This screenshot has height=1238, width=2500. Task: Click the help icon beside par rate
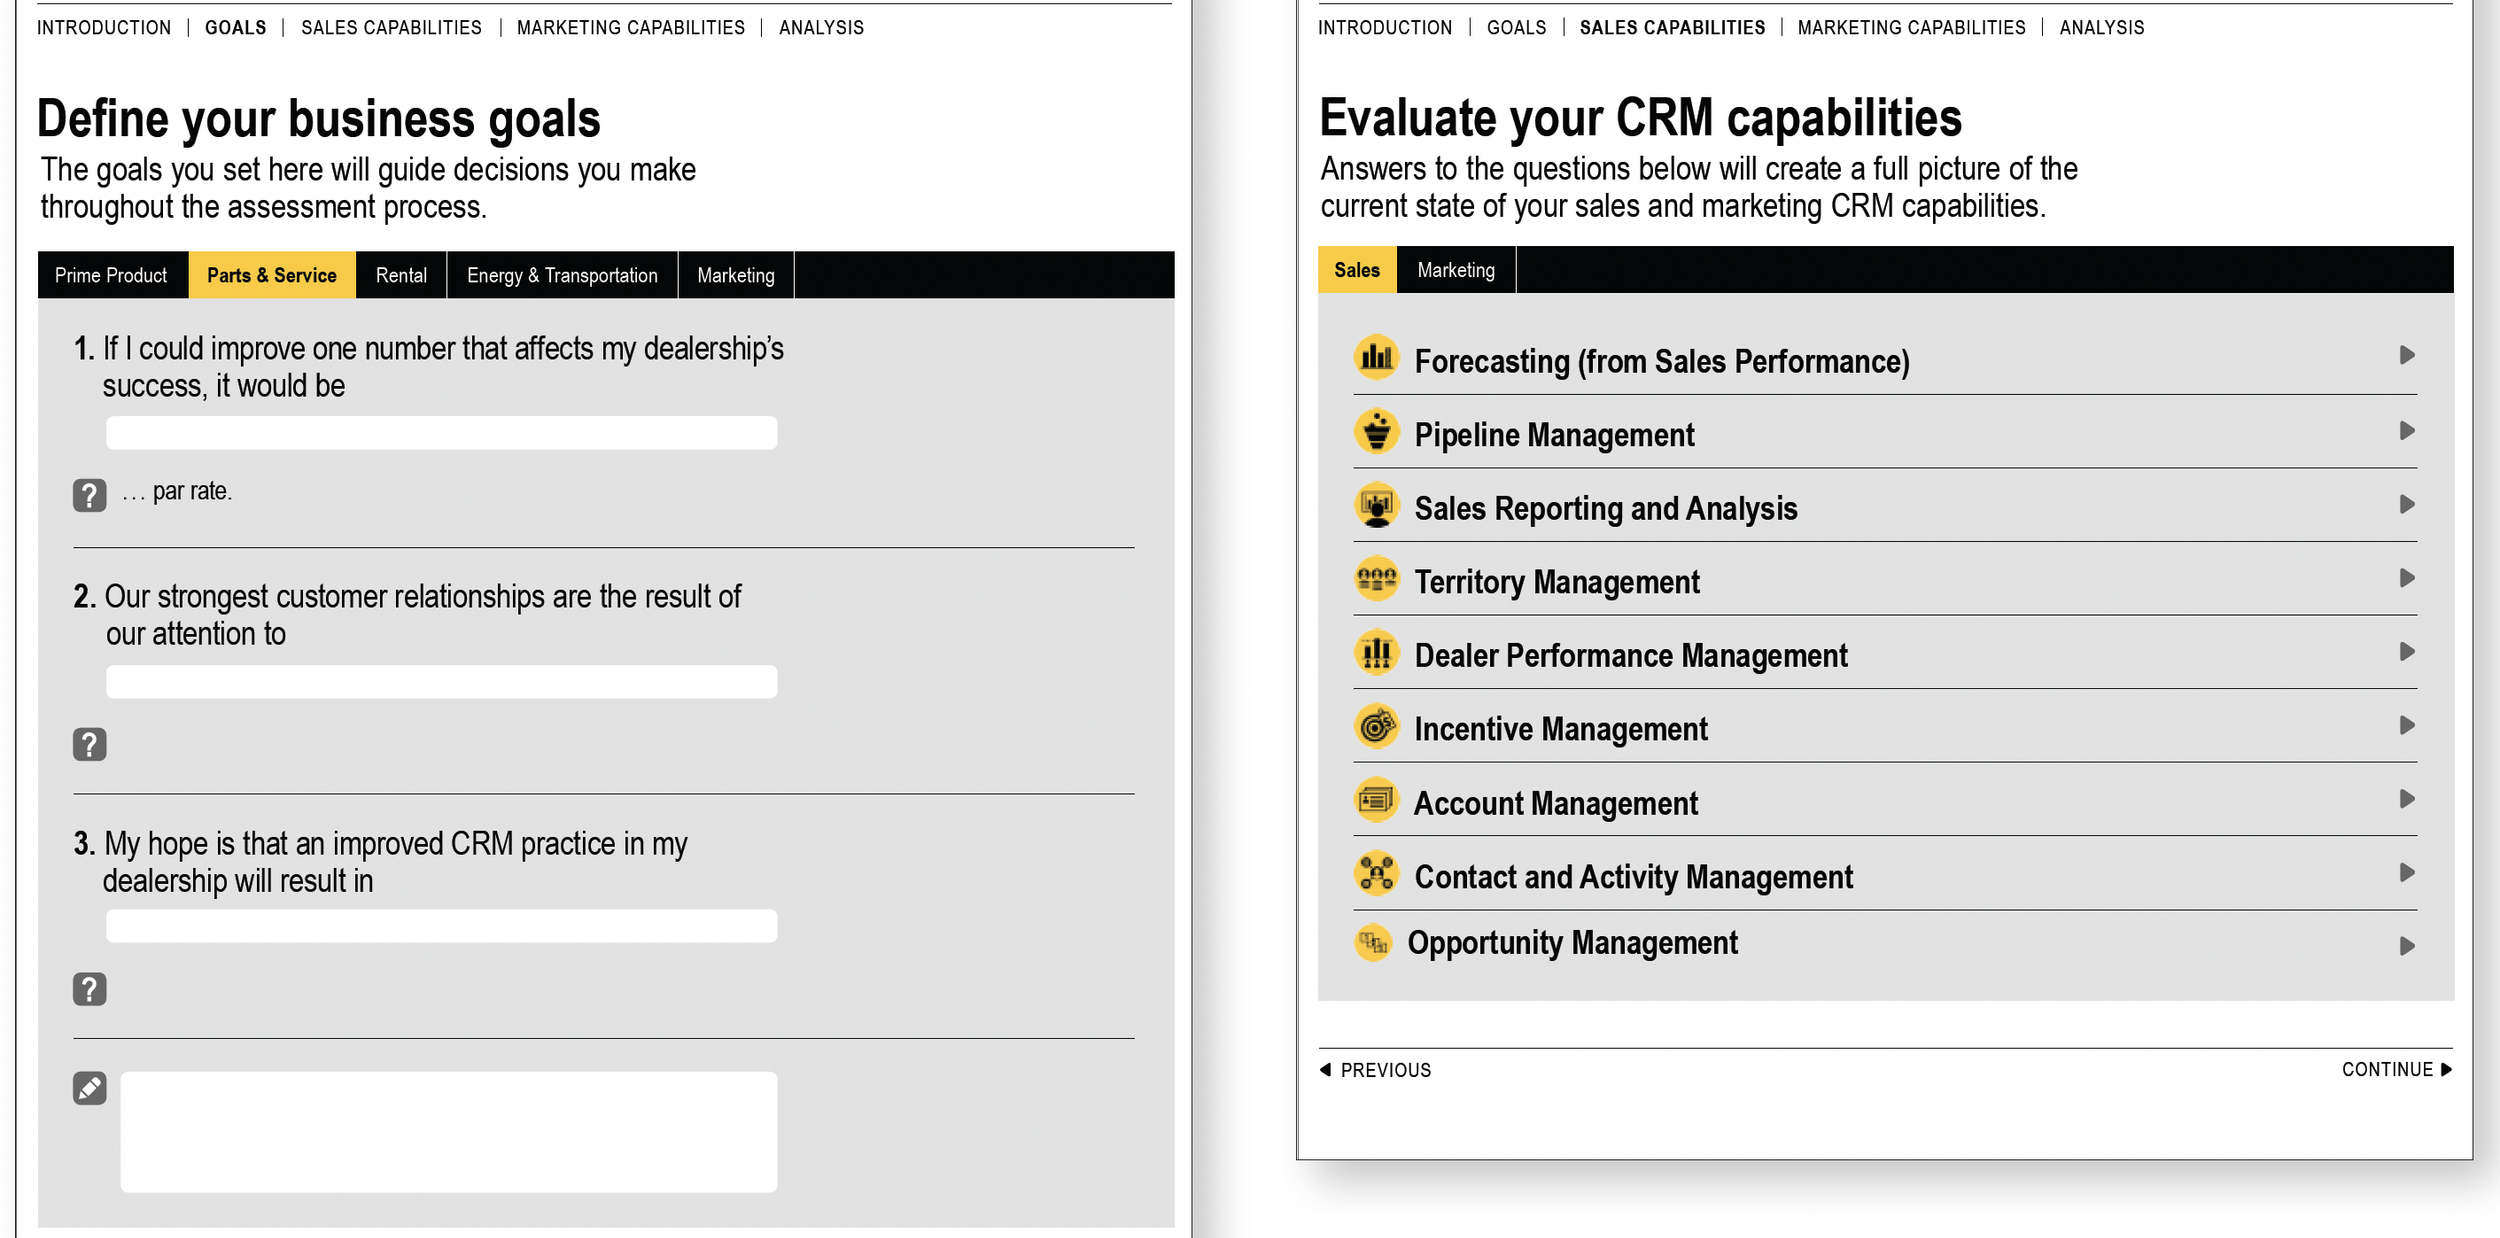[x=89, y=495]
